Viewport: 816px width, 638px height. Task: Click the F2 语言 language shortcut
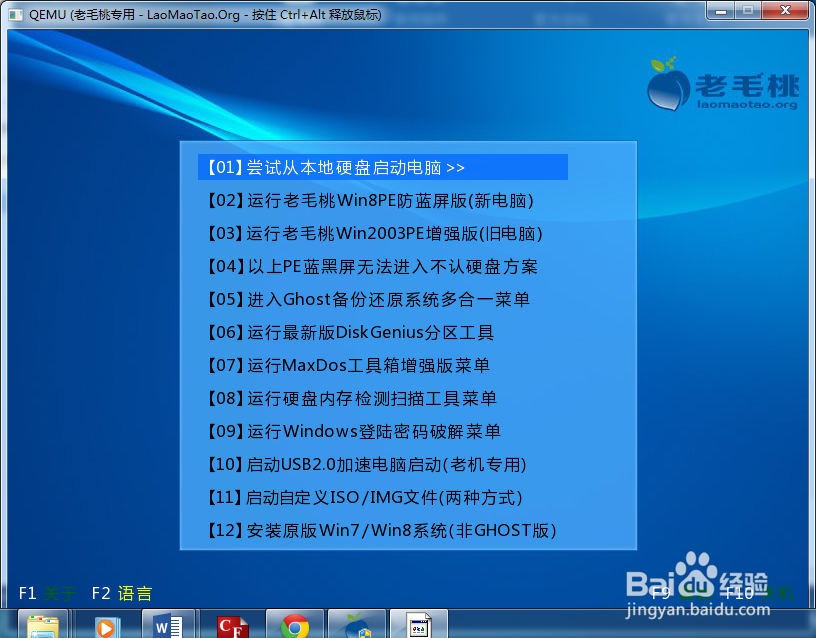point(122,593)
